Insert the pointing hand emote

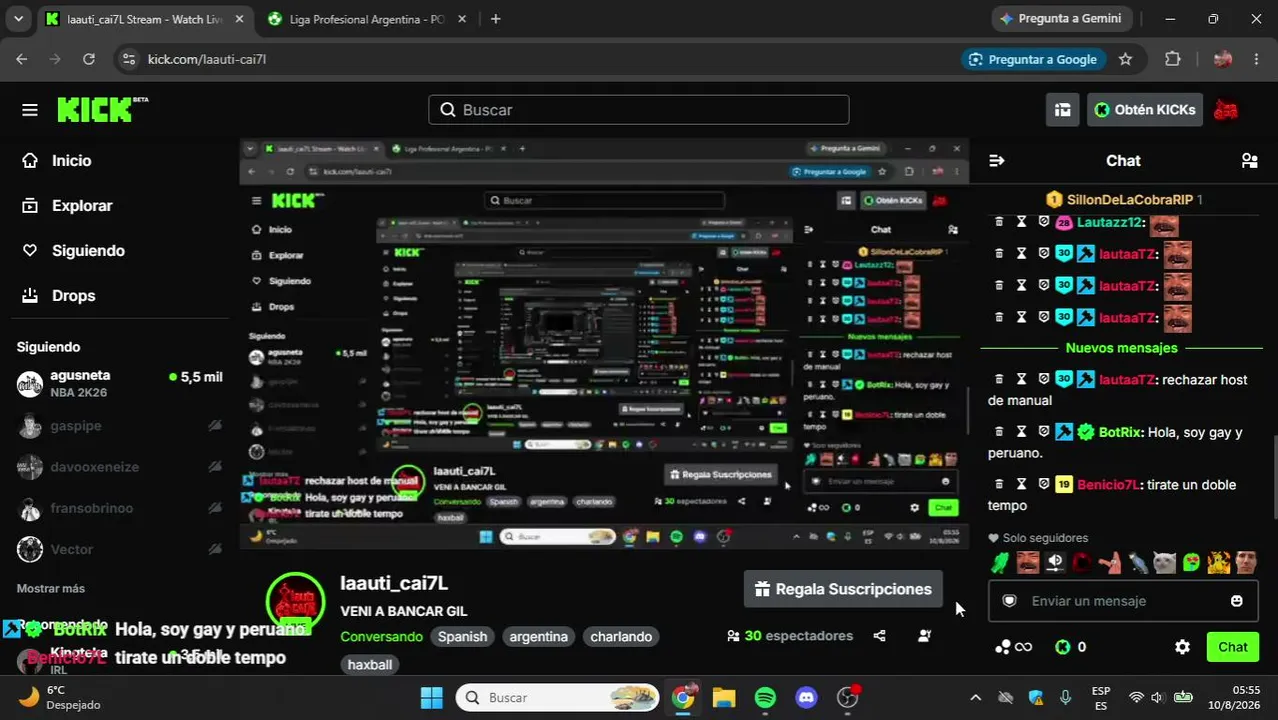[1109, 562]
